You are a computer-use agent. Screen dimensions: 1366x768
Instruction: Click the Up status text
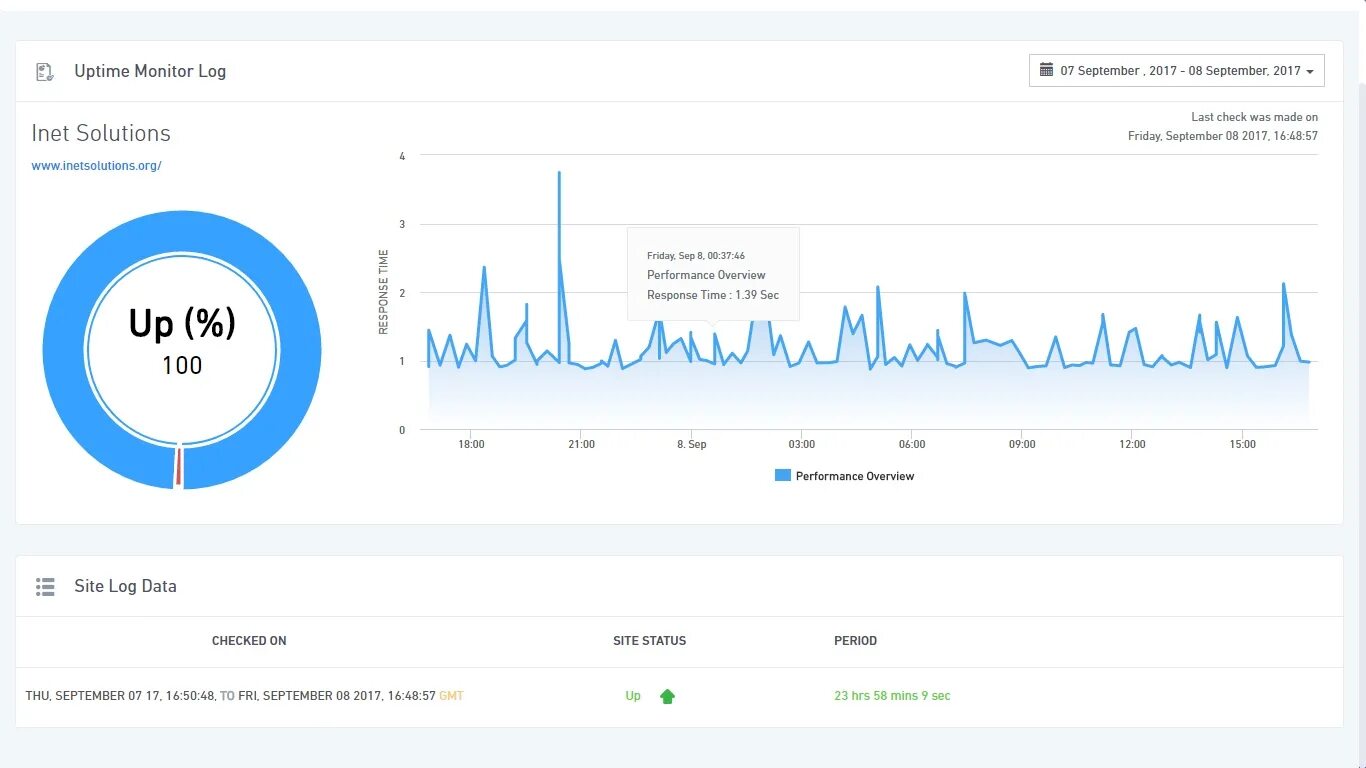(633, 696)
